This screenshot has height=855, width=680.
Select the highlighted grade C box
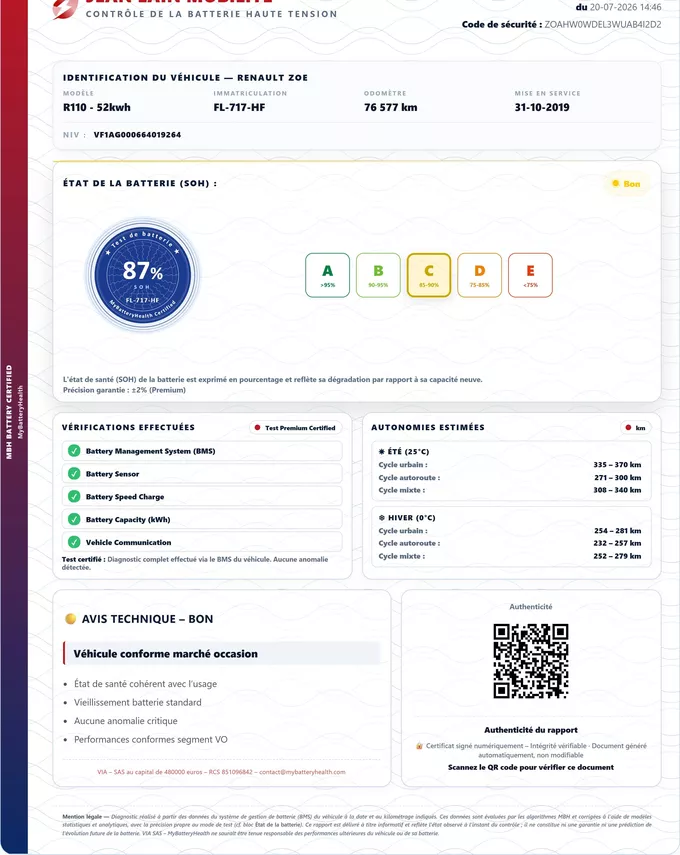(x=429, y=275)
